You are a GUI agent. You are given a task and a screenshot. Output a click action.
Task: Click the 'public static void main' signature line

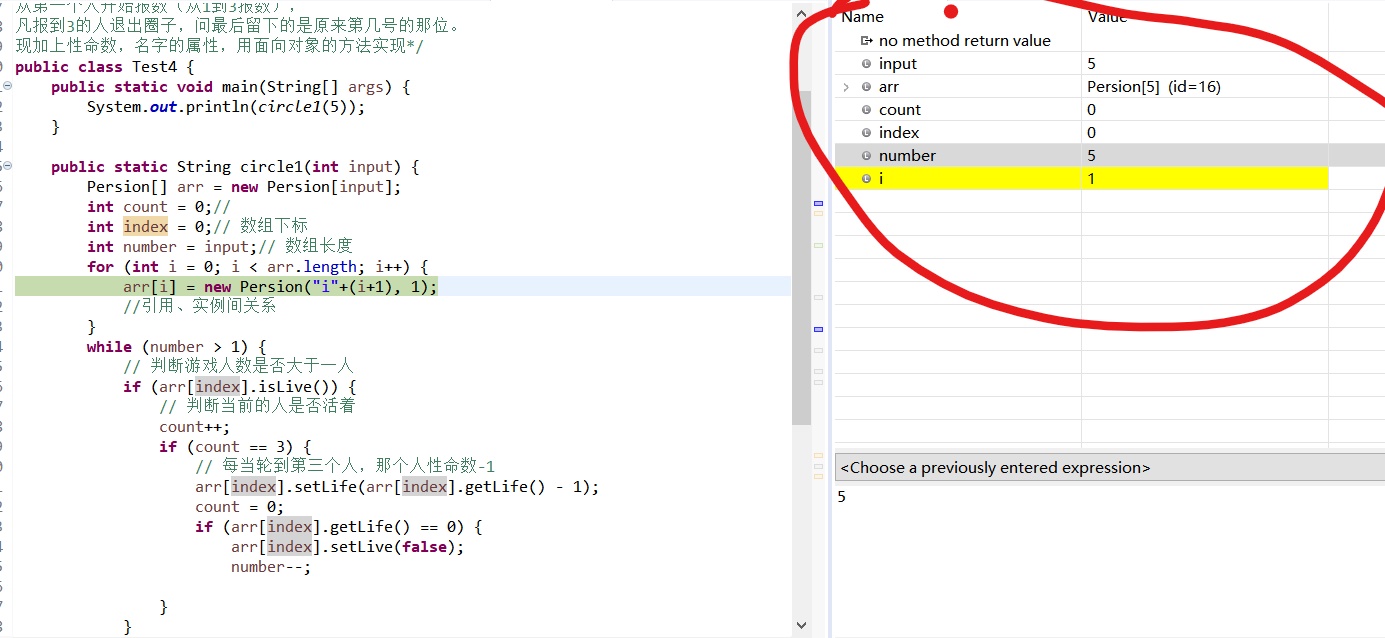tap(231, 87)
